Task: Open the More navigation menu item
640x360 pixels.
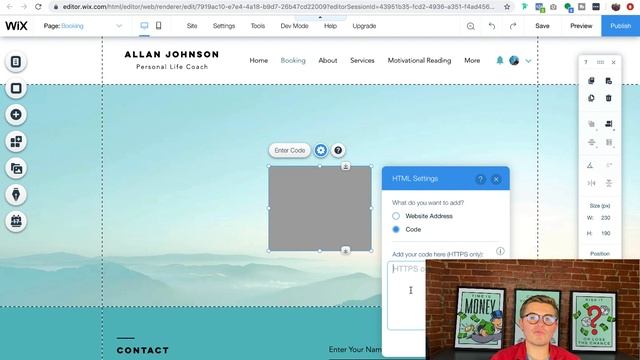Action: coord(472,60)
